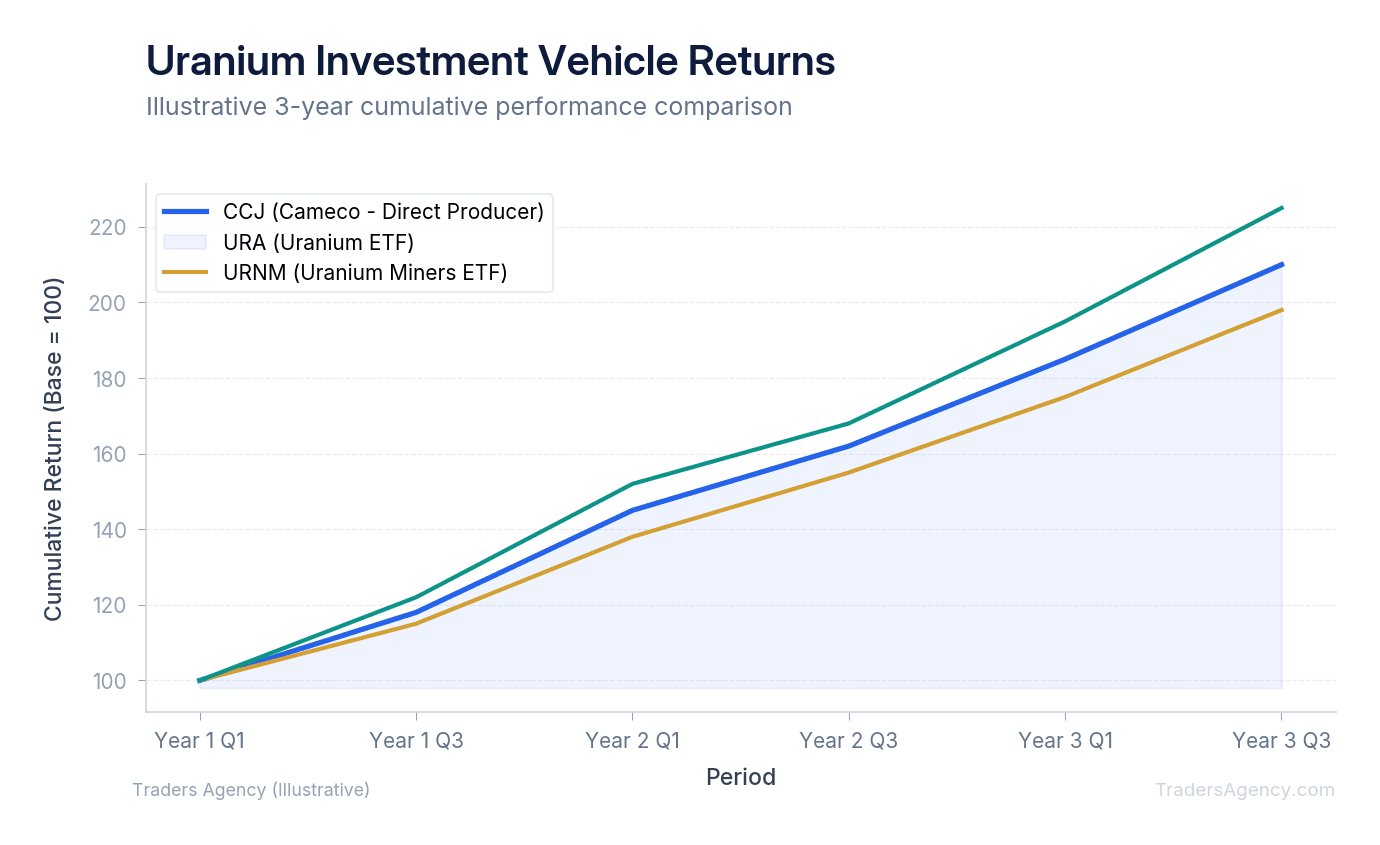This screenshot has width=1380, height=845.
Task: Click the blue CCJ line point at Year 2 Q3
Action: (849, 446)
